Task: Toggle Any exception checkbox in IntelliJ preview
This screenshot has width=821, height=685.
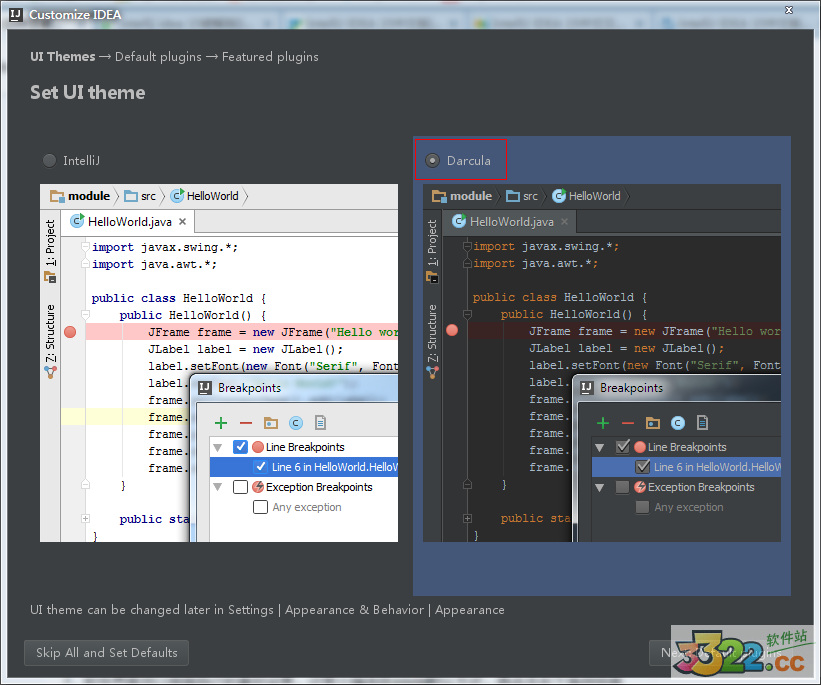Action: (260, 507)
